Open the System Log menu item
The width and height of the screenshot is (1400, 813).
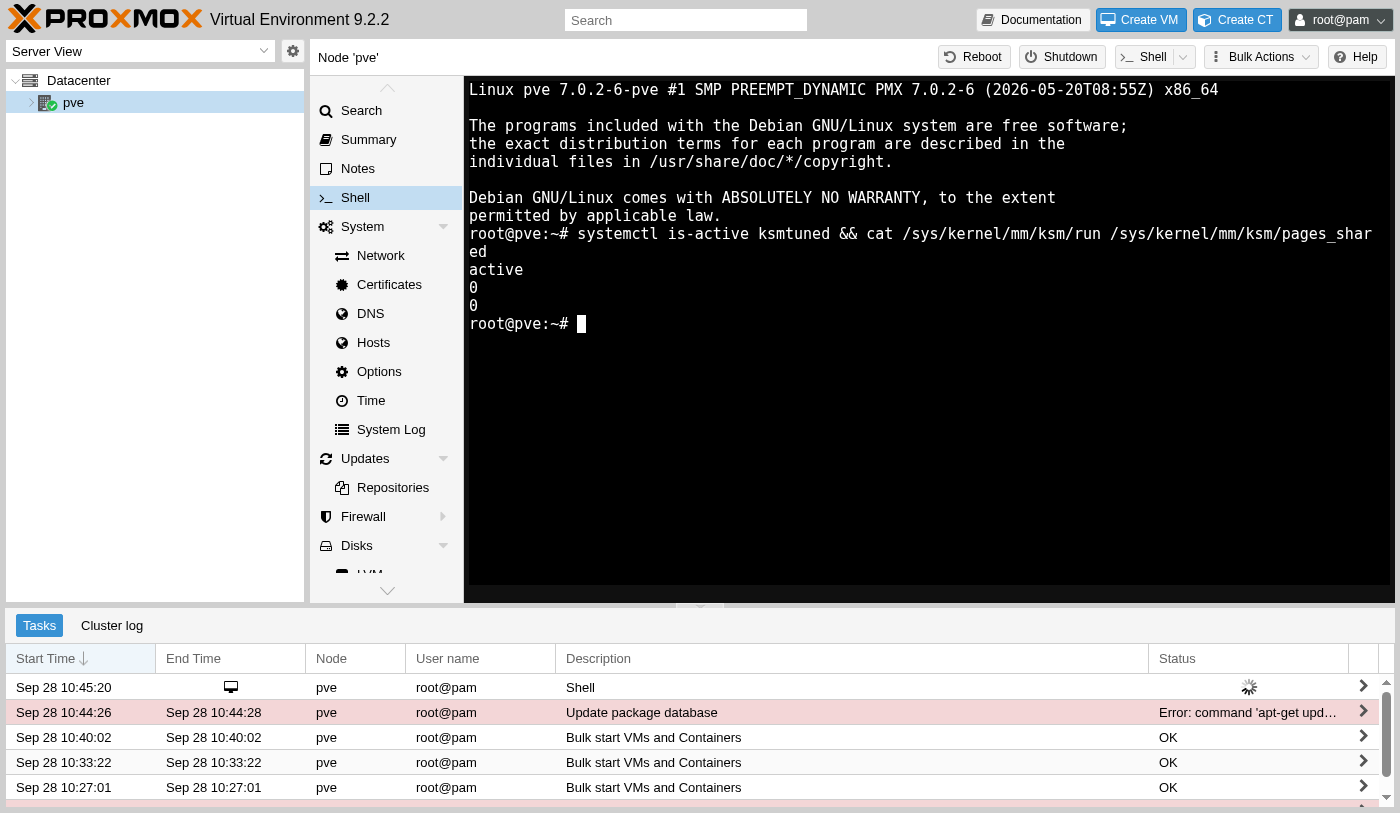[x=386, y=430]
